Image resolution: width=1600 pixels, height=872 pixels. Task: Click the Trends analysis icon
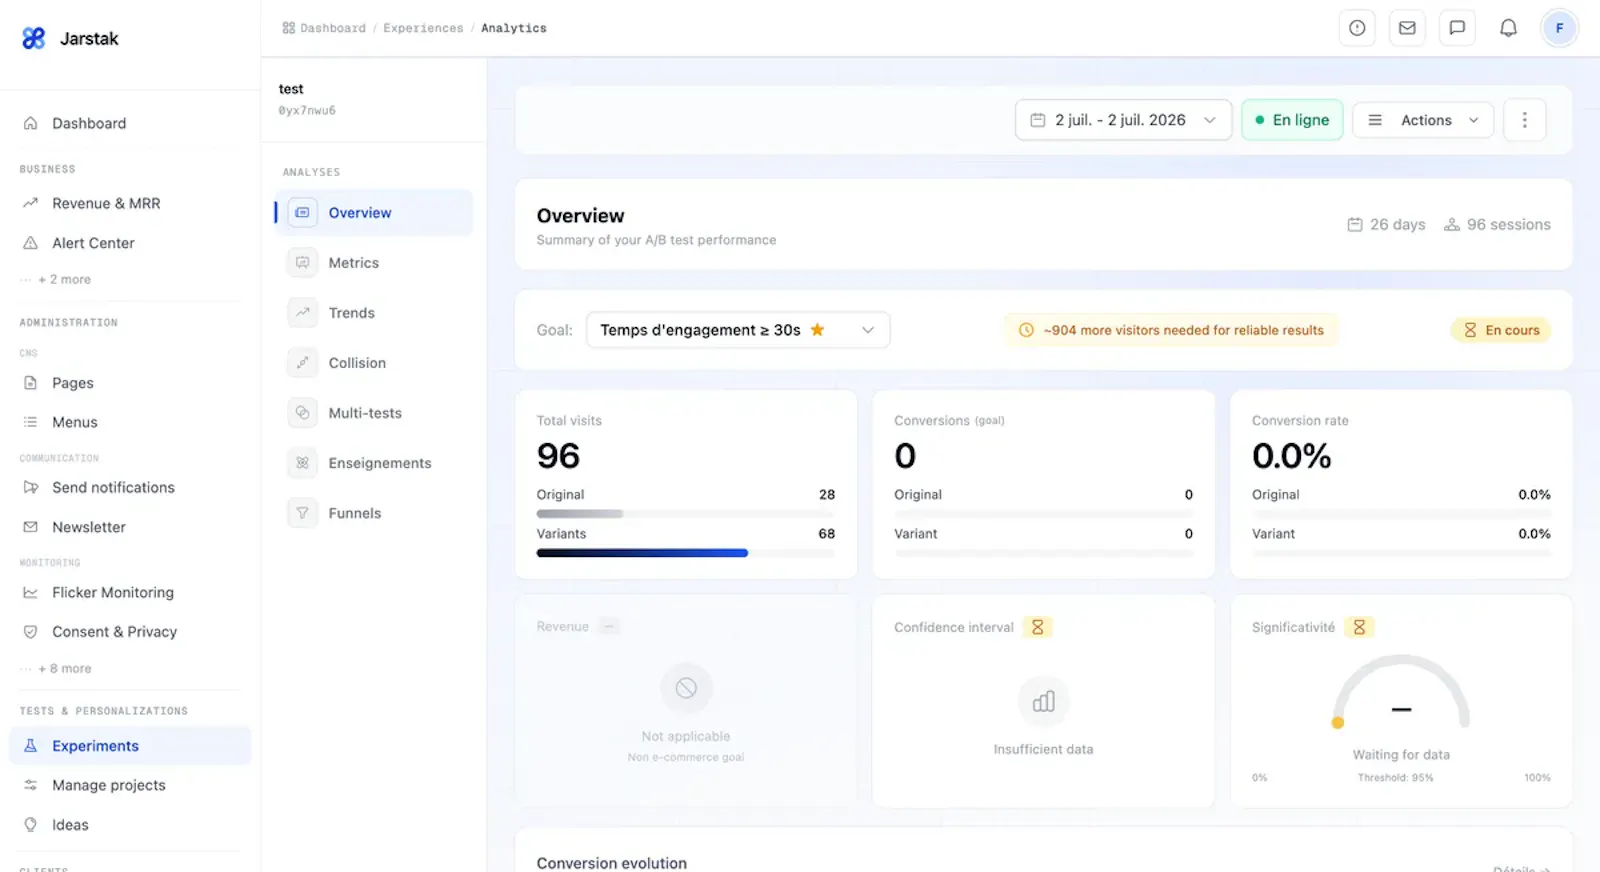click(302, 313)
